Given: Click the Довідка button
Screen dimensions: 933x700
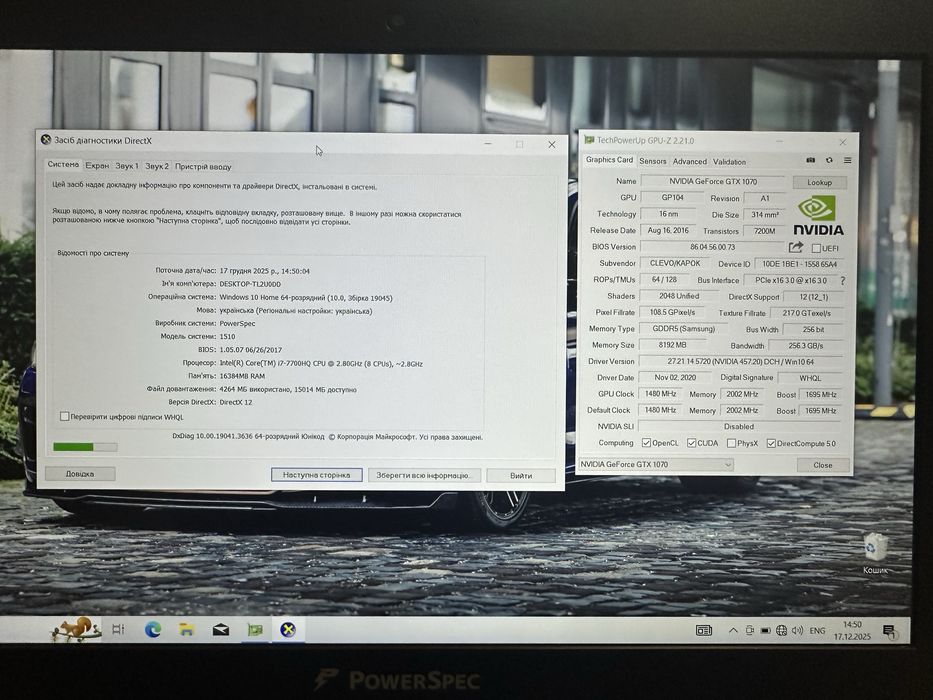Looking at the screenshot, I should click(x=80, y=474).
